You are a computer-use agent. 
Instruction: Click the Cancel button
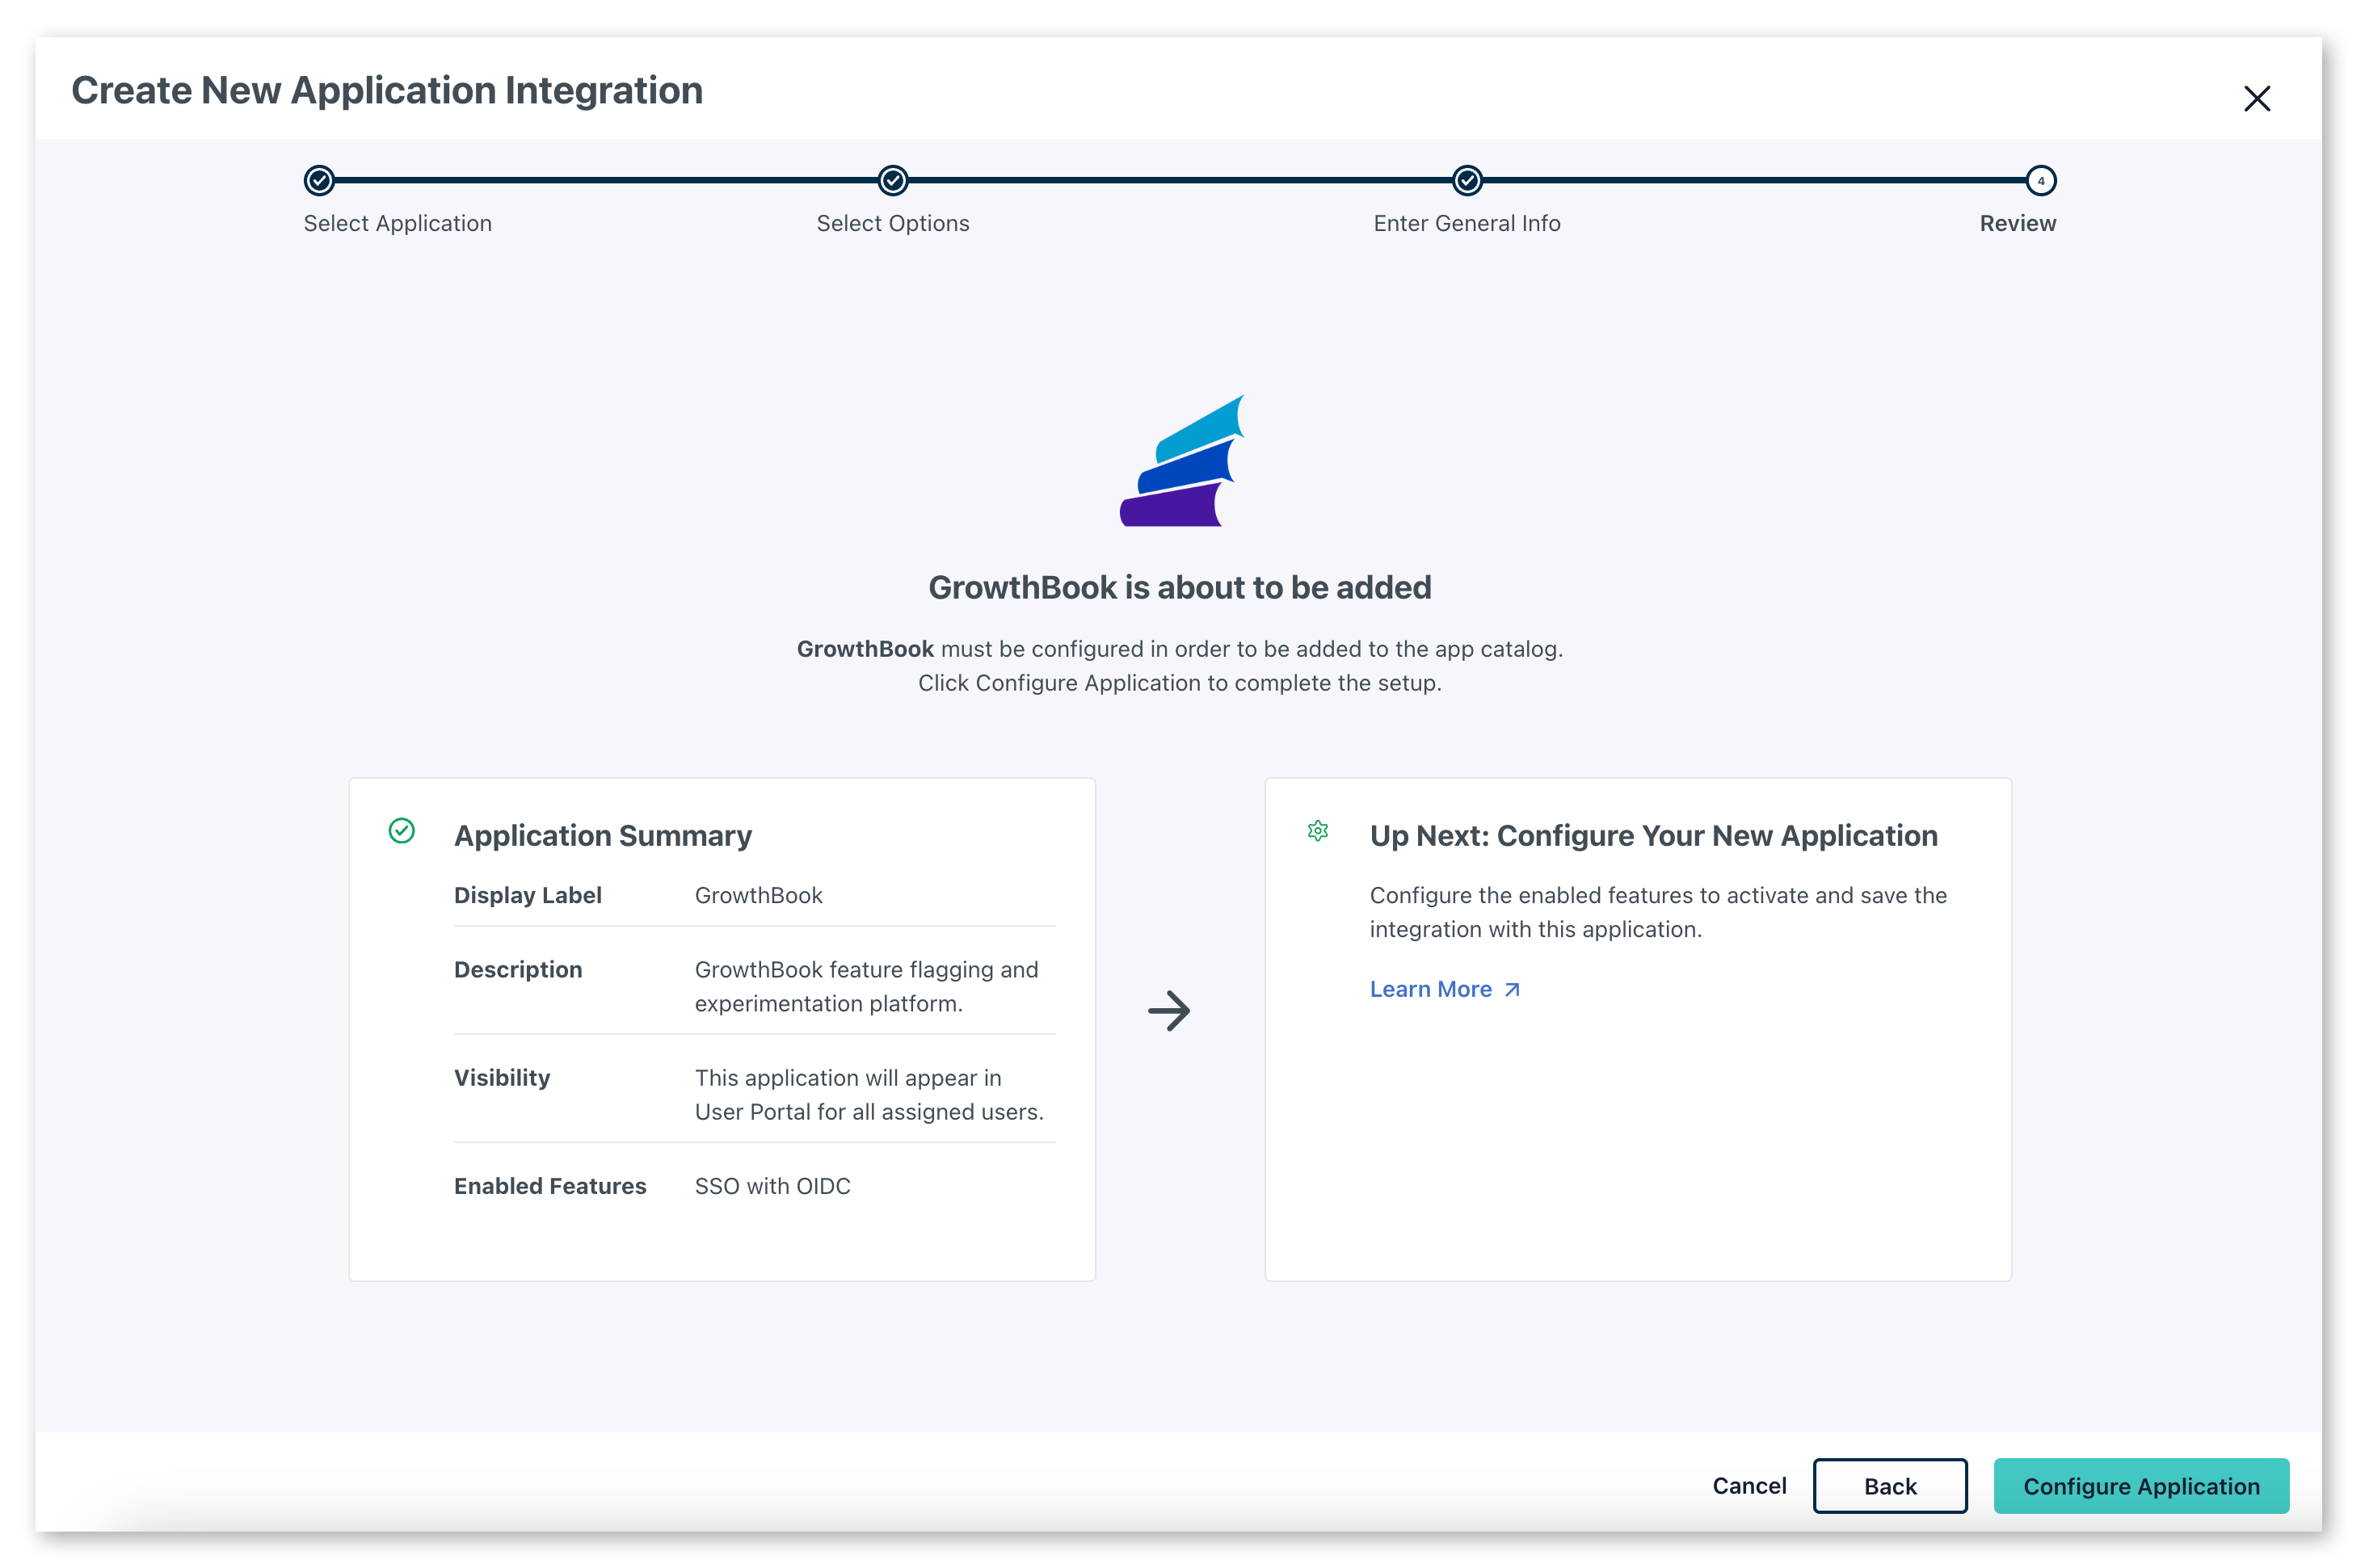pyautogui.click(x=1749, y=1485)
